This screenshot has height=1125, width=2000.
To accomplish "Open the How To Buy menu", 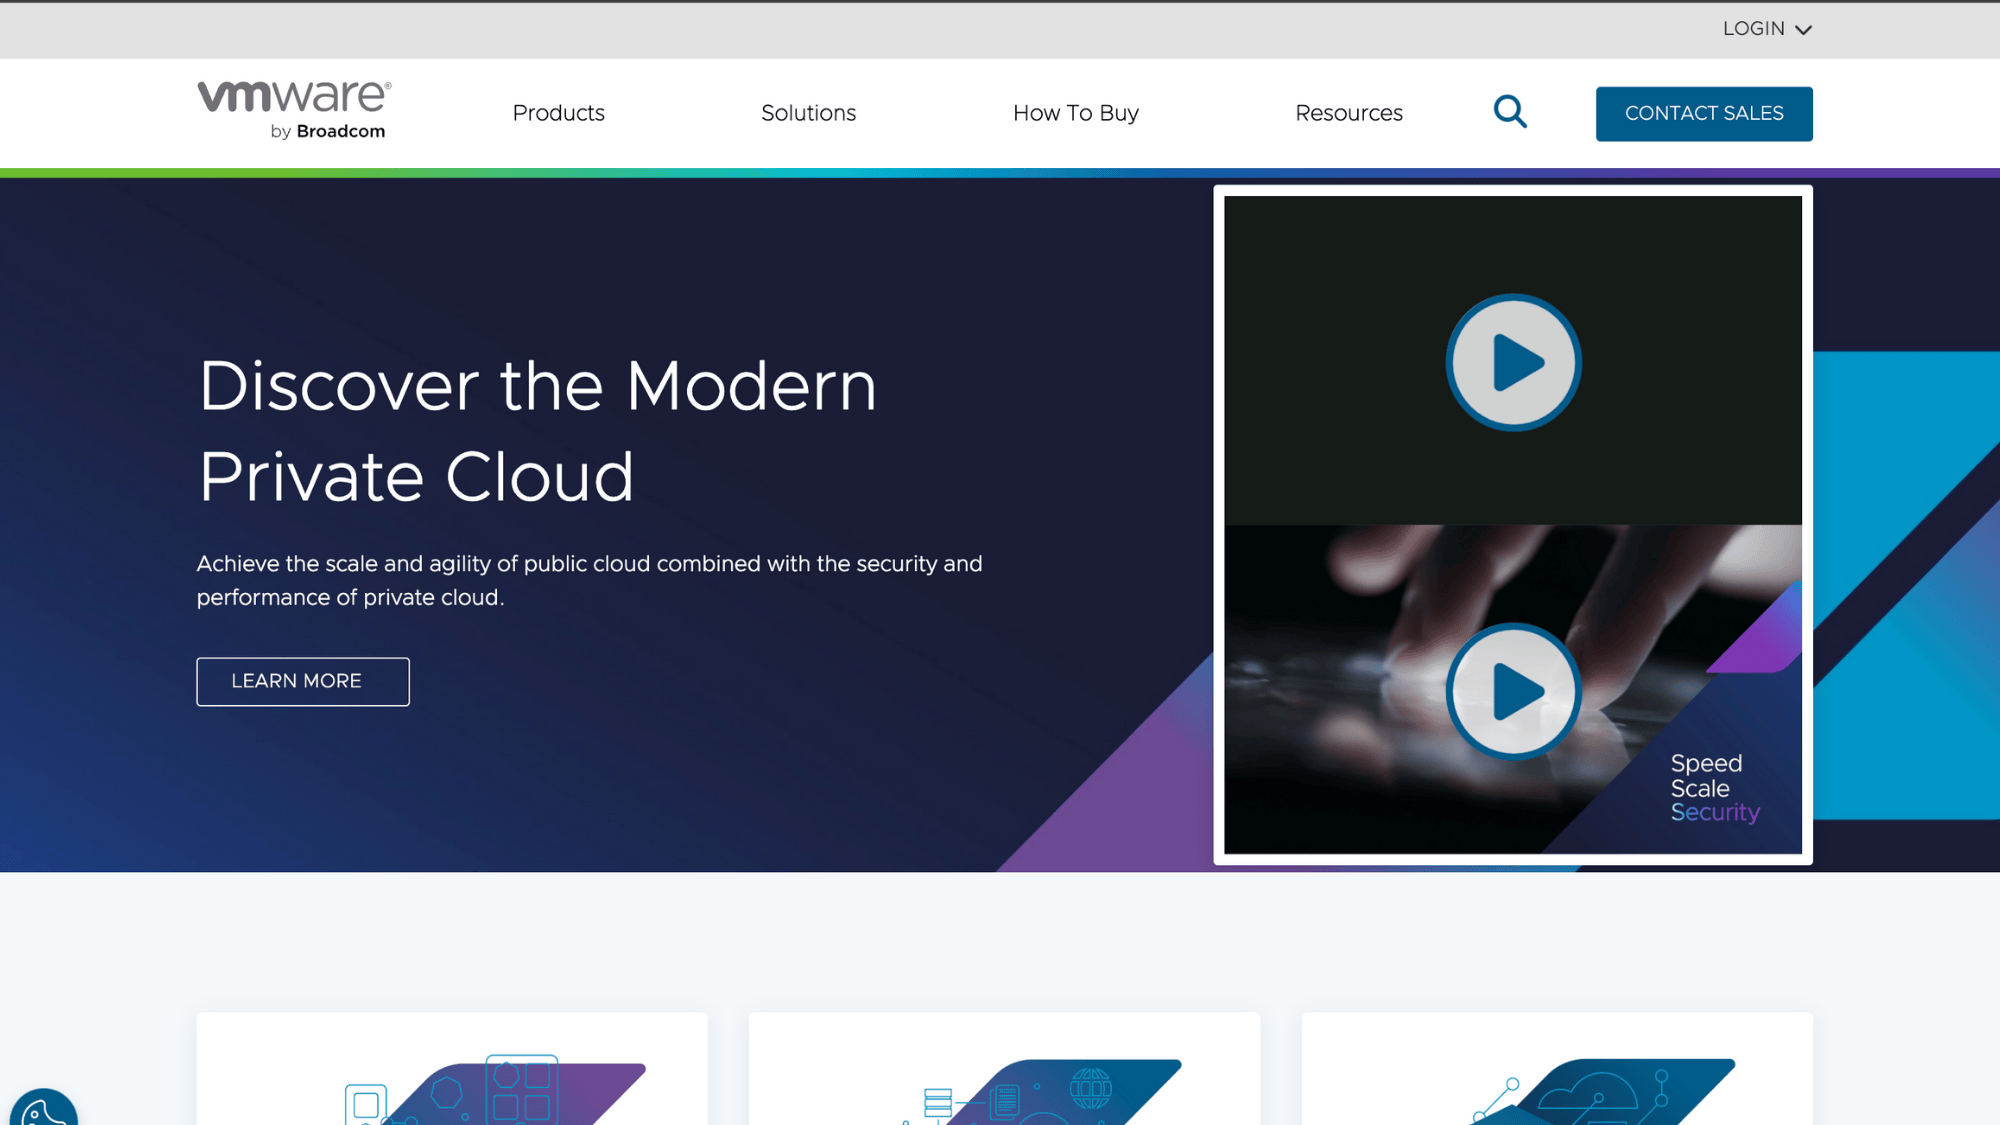I will point(1075,113).
